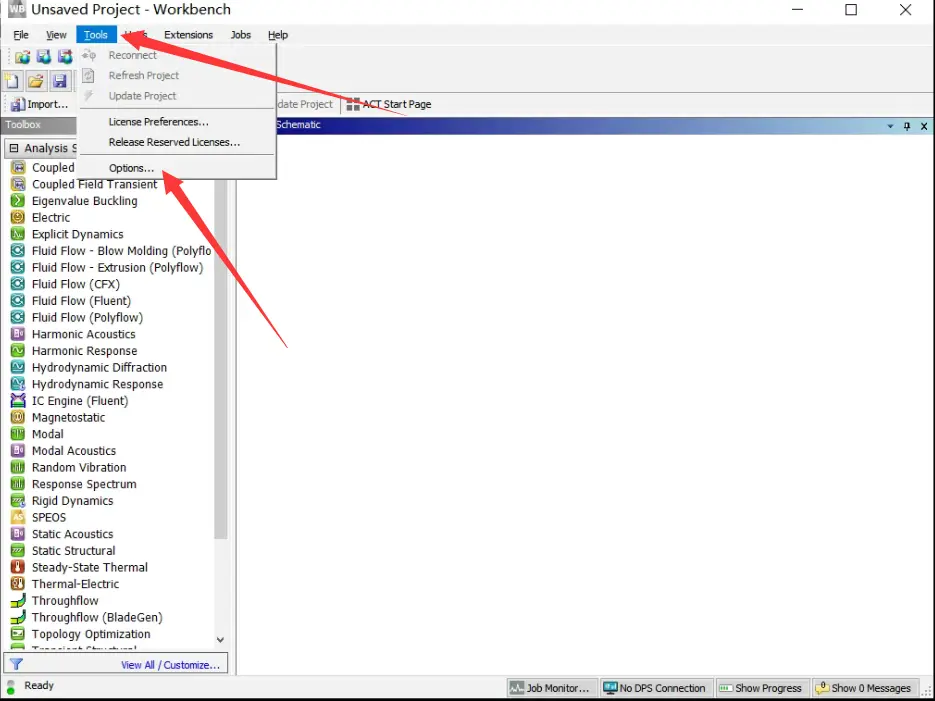Click the Random Vibration icon
The width and height of the screenshot is (935, 701).
coord(18,467)
